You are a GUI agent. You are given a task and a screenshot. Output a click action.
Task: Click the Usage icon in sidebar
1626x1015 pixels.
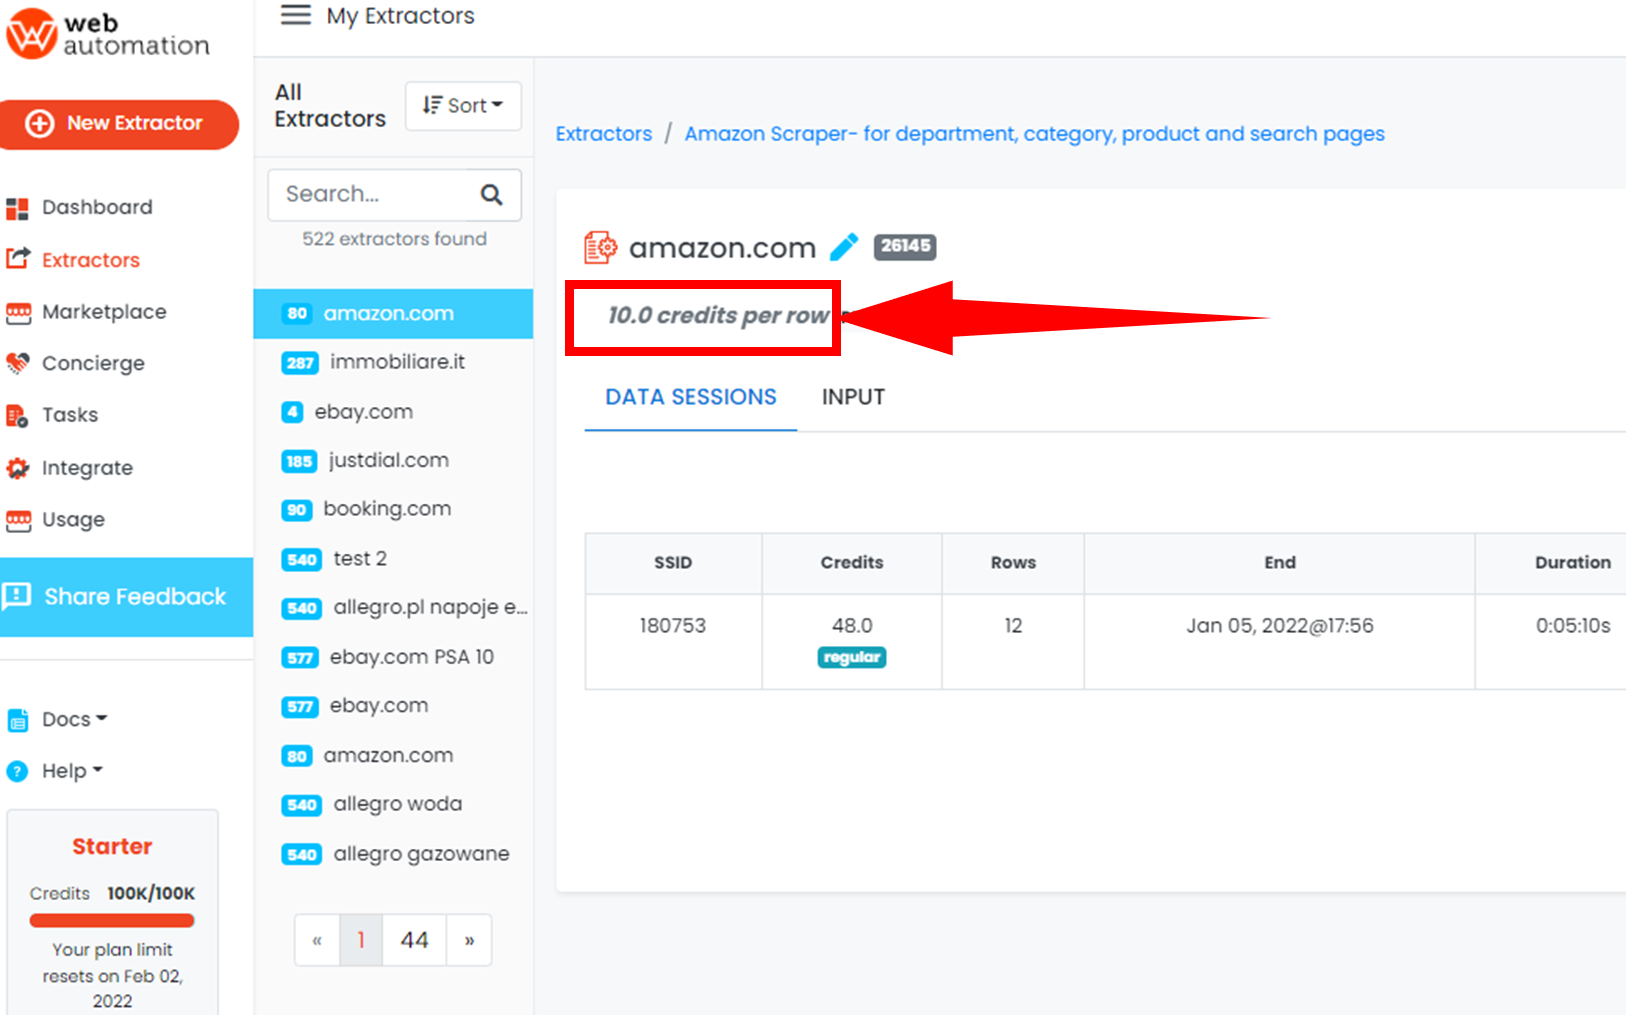[18, 520]
